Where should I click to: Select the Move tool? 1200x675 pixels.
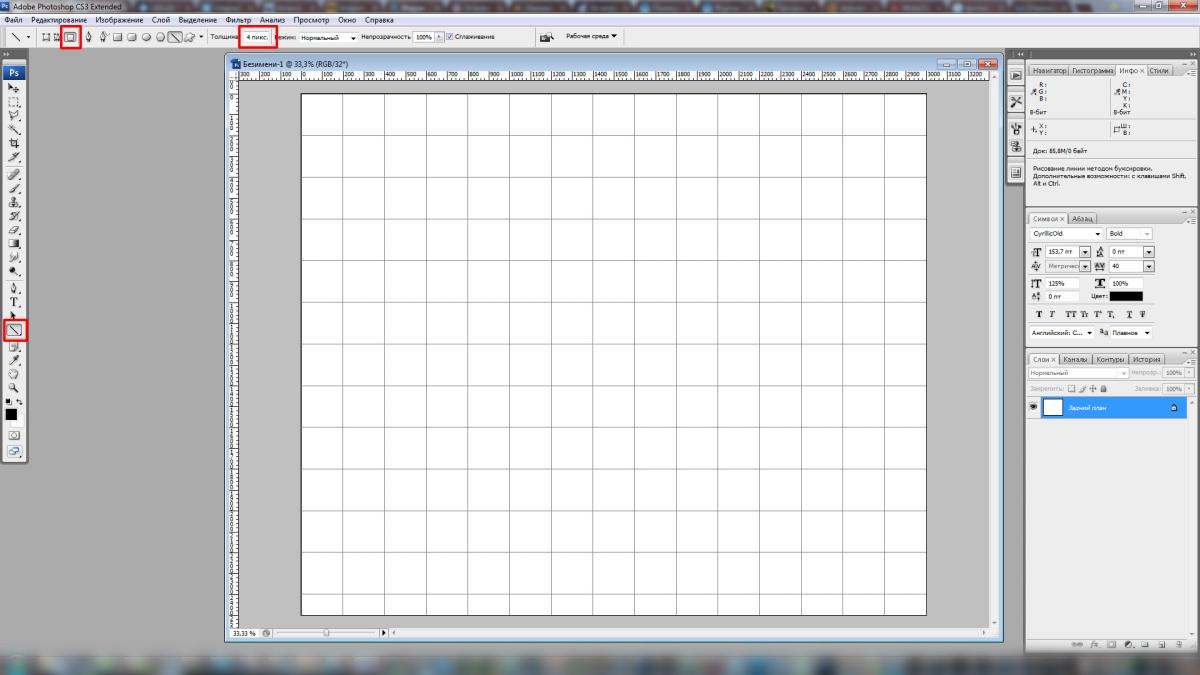coord(15,88)
